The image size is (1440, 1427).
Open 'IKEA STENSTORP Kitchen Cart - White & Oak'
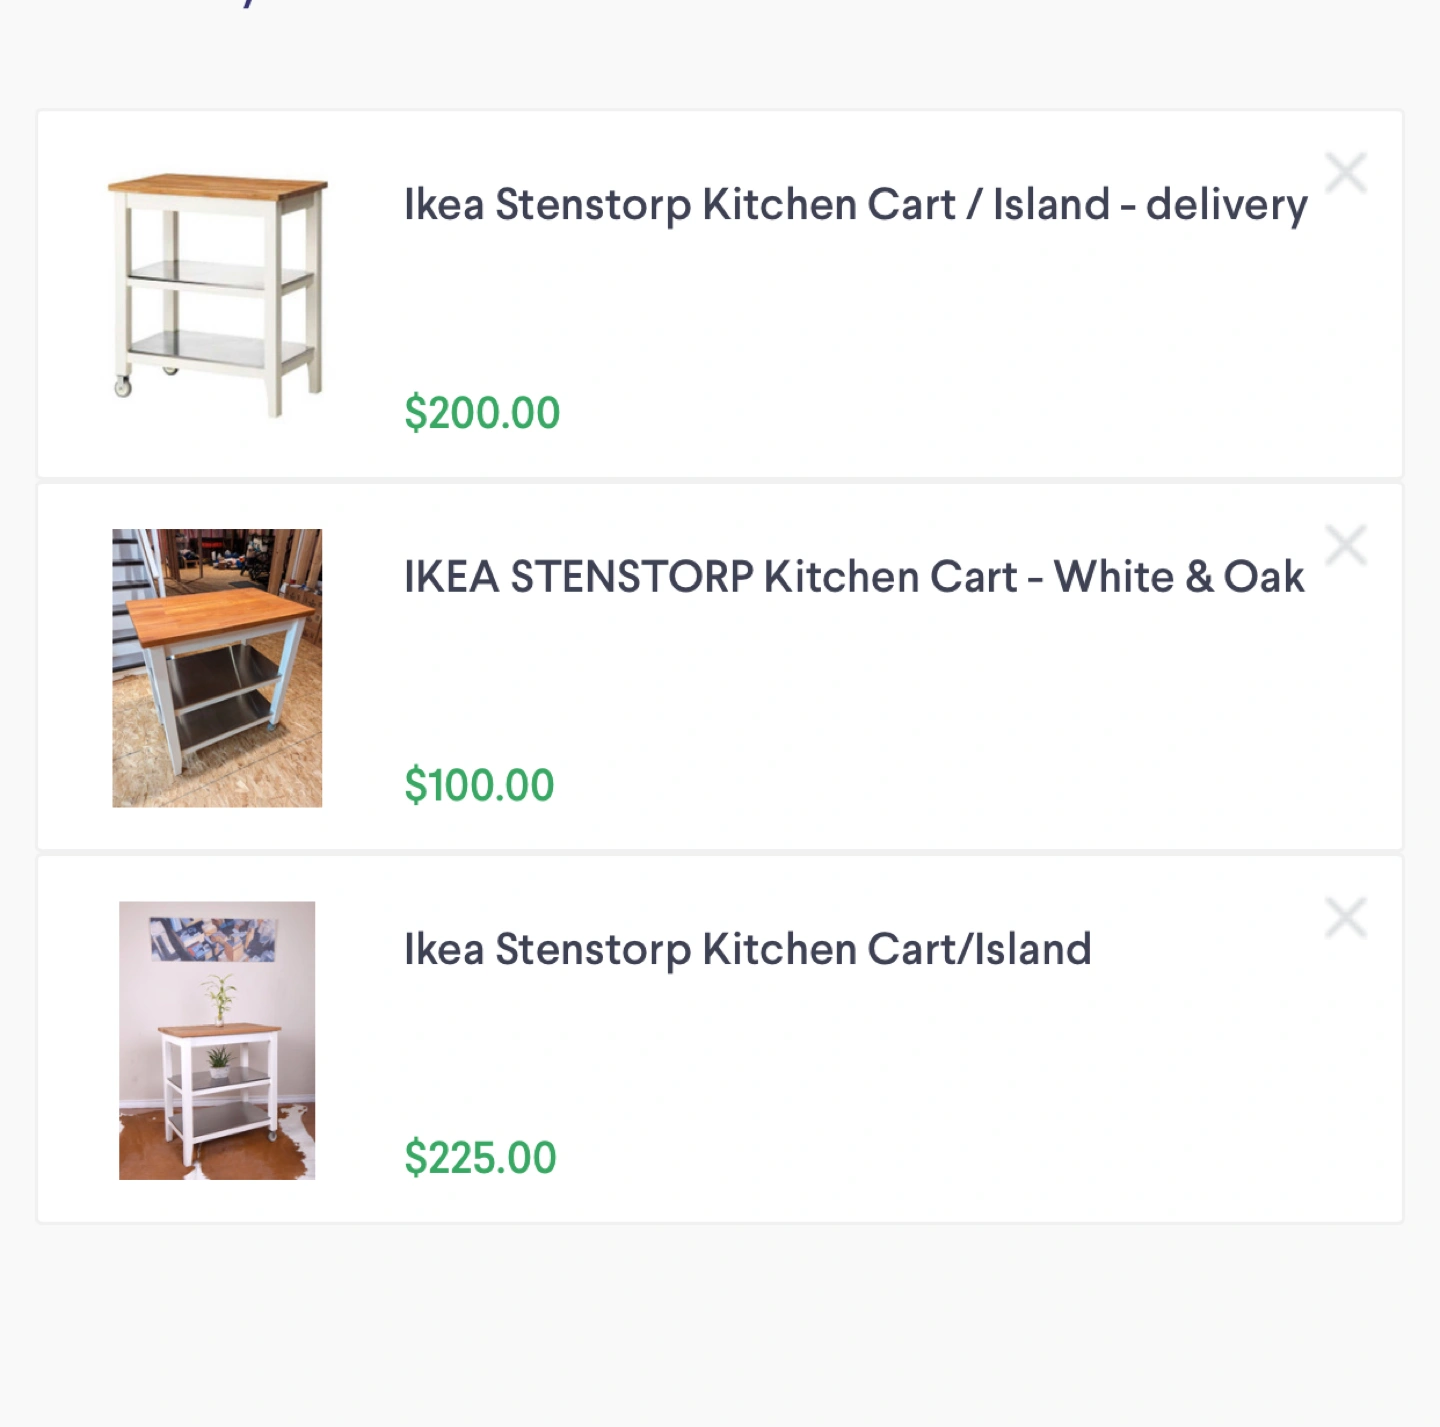pos(854,577)
